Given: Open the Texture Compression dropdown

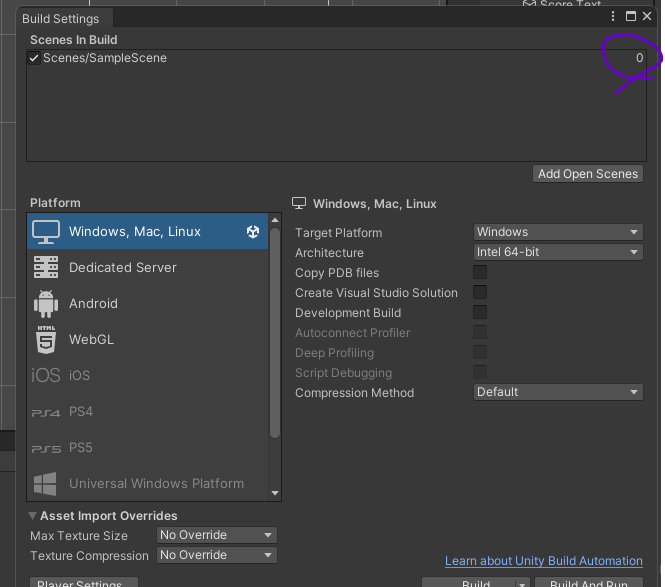Looking at the screenshot, I should (x=217, y=555).
